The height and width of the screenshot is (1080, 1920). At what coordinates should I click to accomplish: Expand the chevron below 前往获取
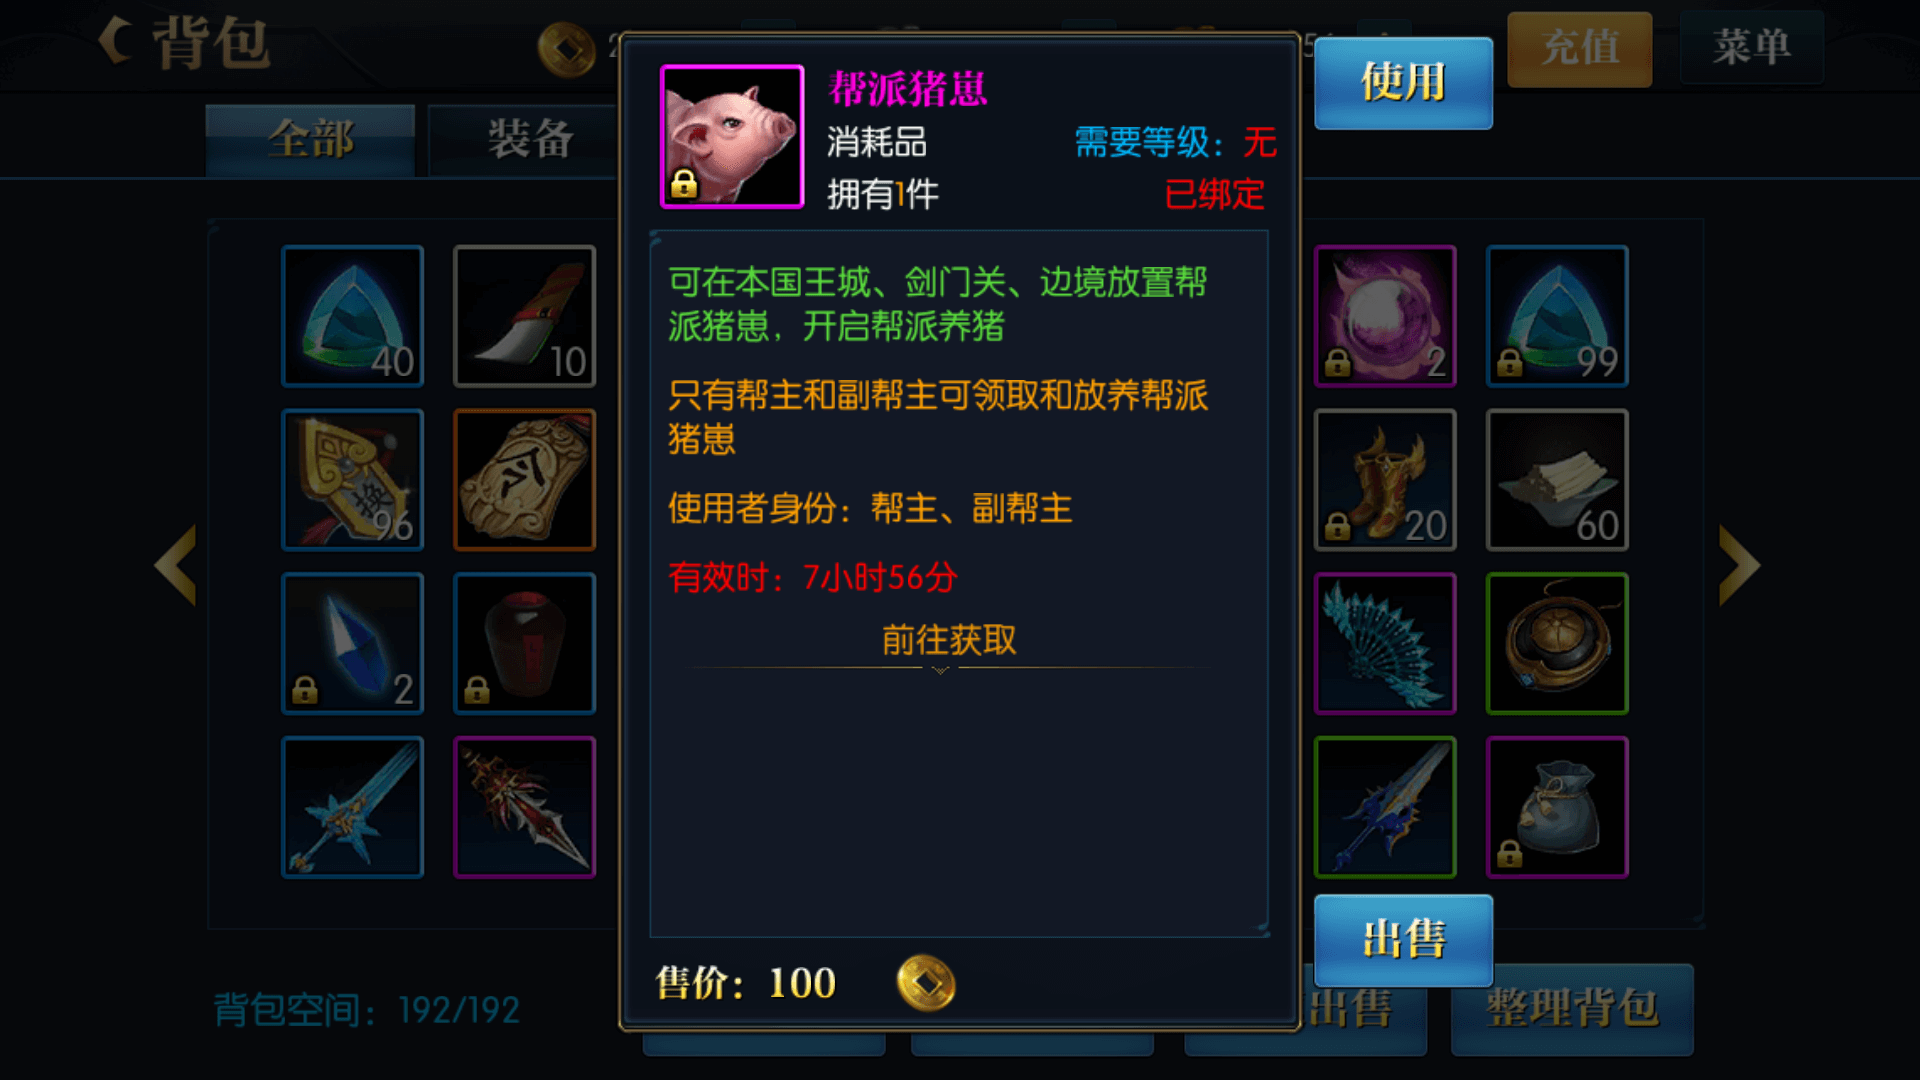tap(940, 671)
